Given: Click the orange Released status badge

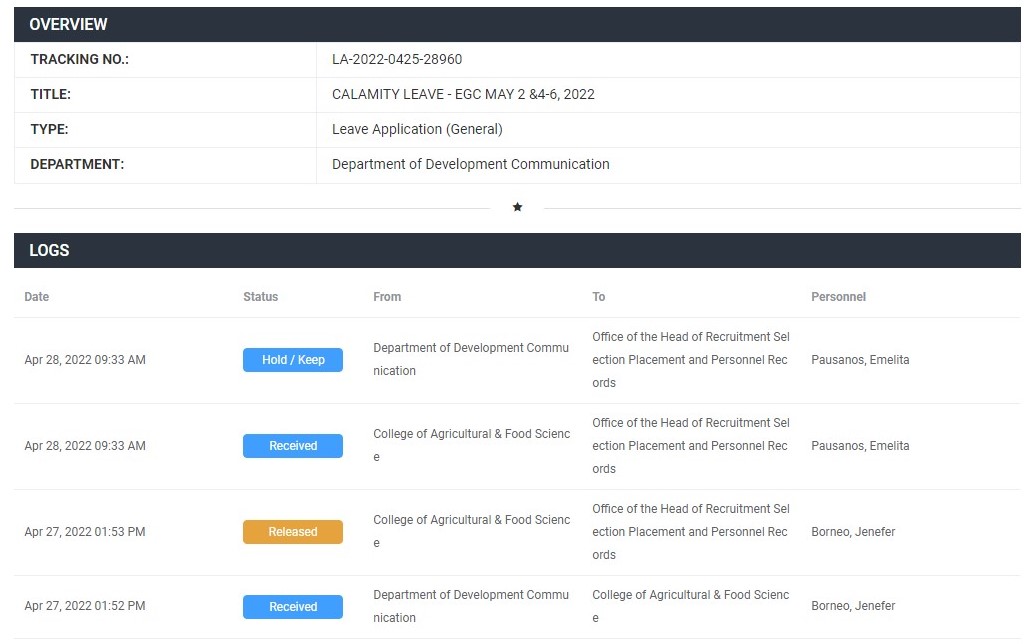Looking at the screenshot, I should pos(293,532).
